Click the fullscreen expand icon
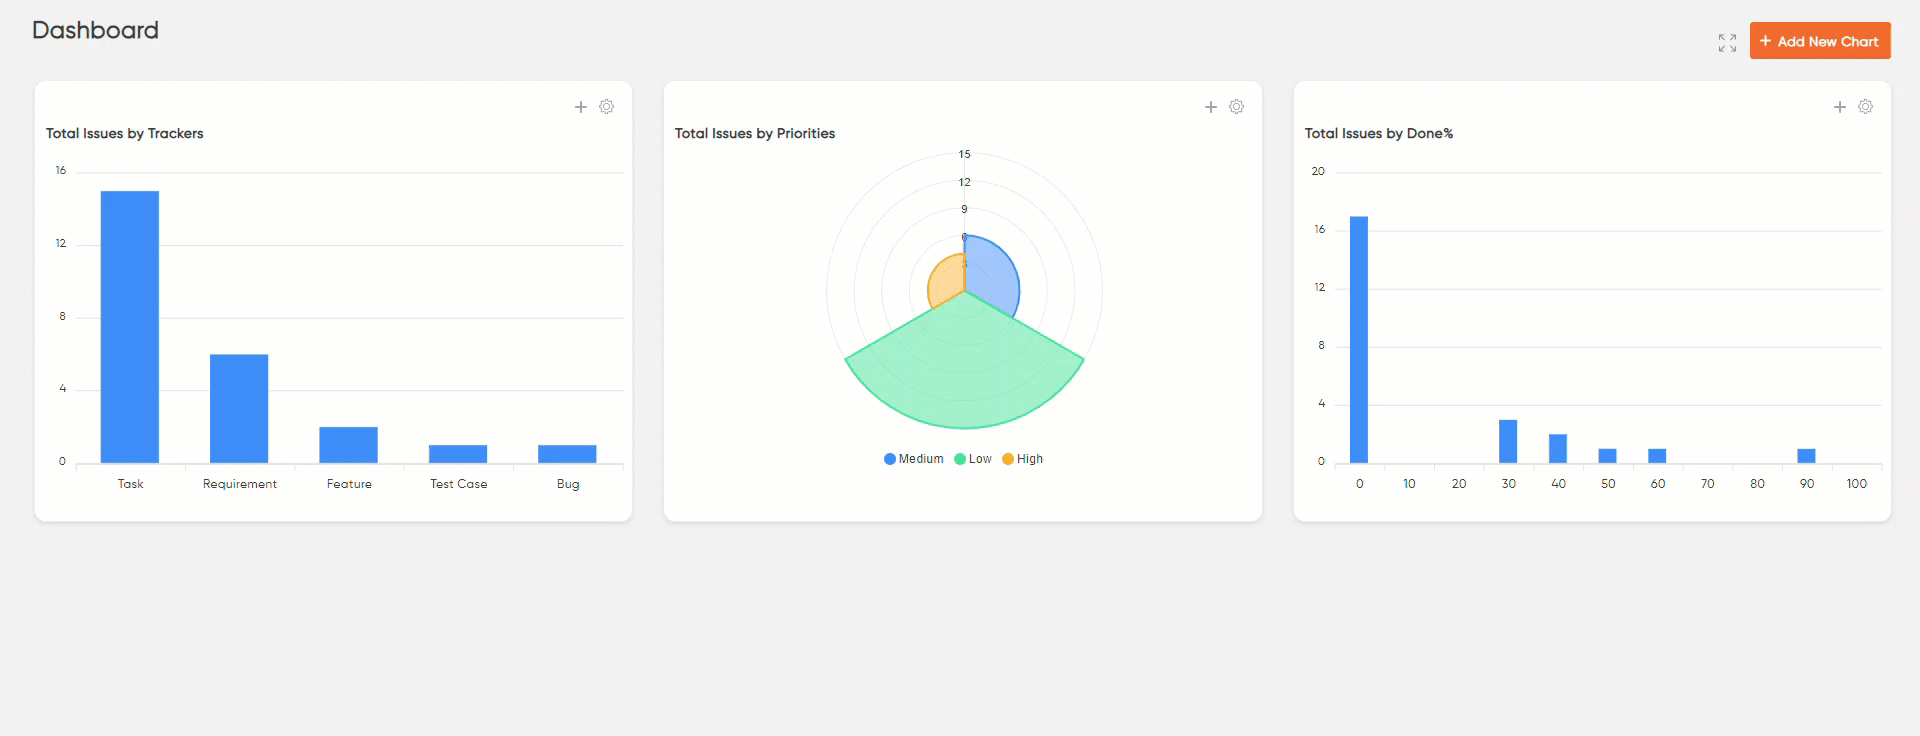The width and height of the screenshot is (1920, 736). pos(1727,43)
